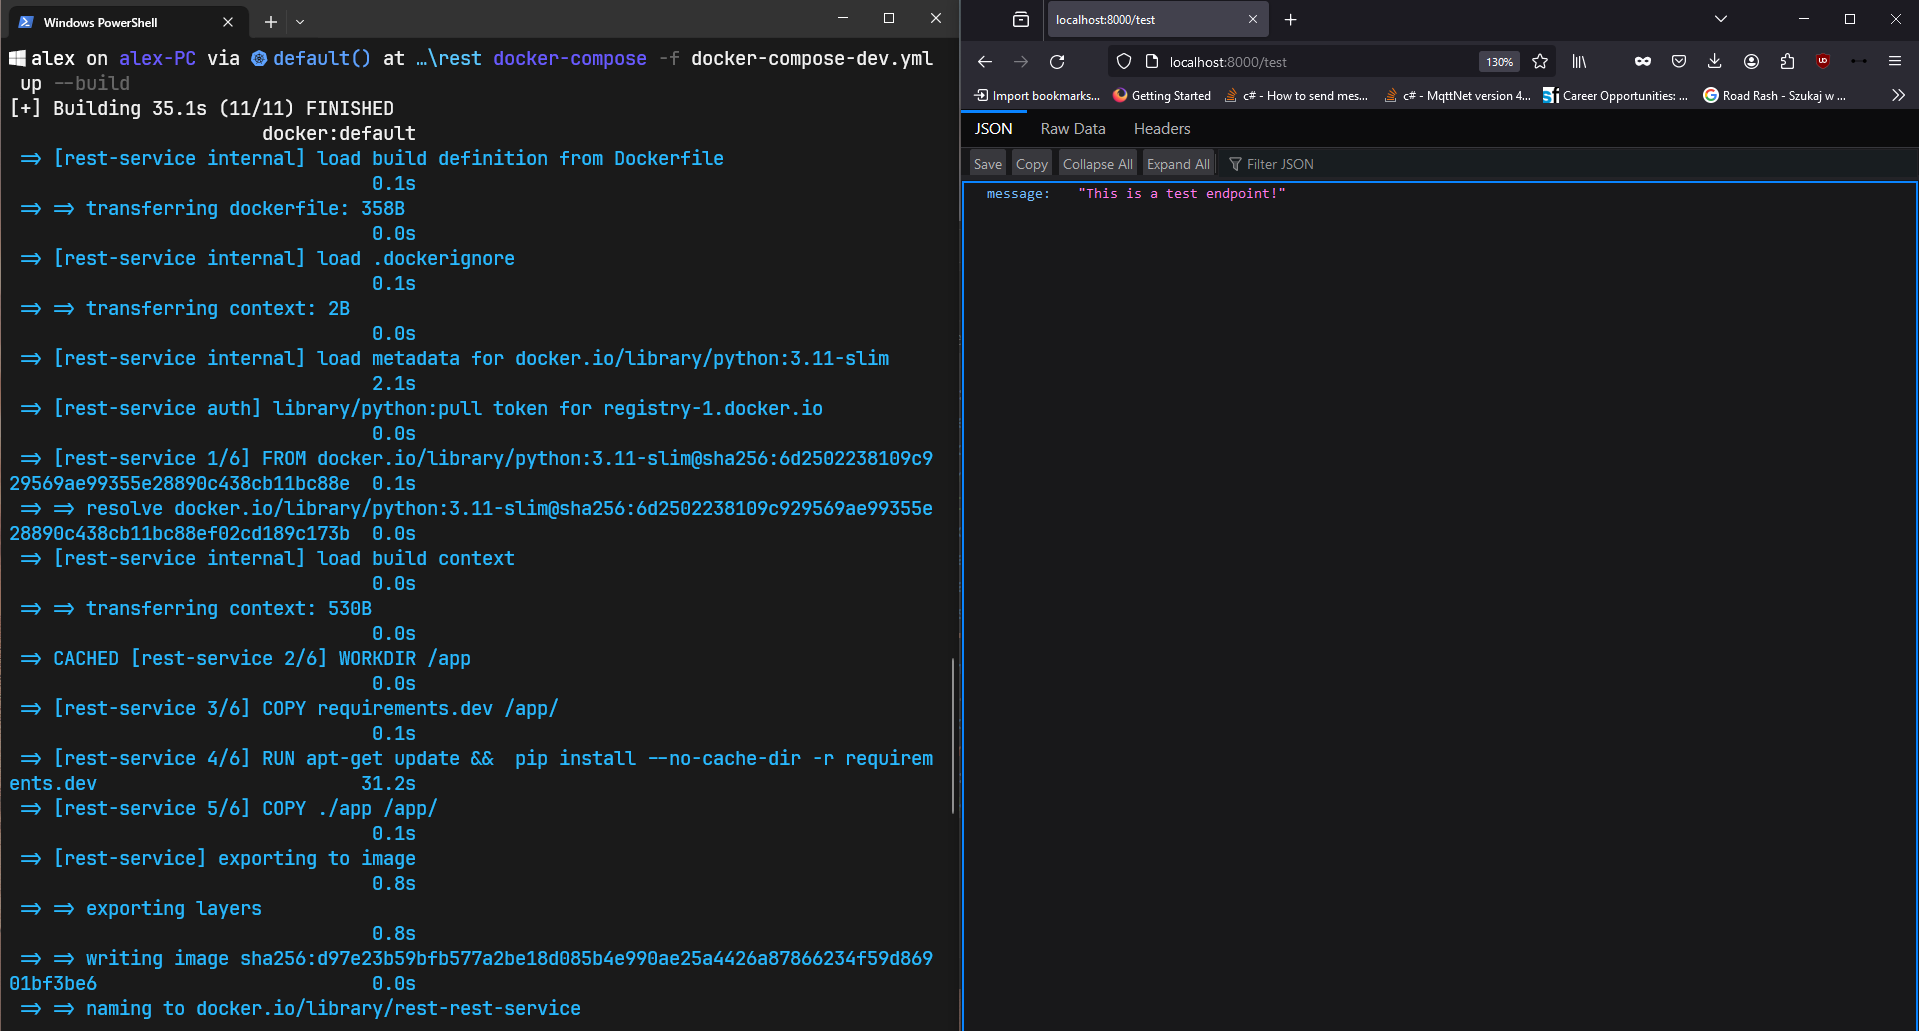Reload the localhost:8000/test page
Screen dimensions: 1919x1031
tap(1057, 62)
